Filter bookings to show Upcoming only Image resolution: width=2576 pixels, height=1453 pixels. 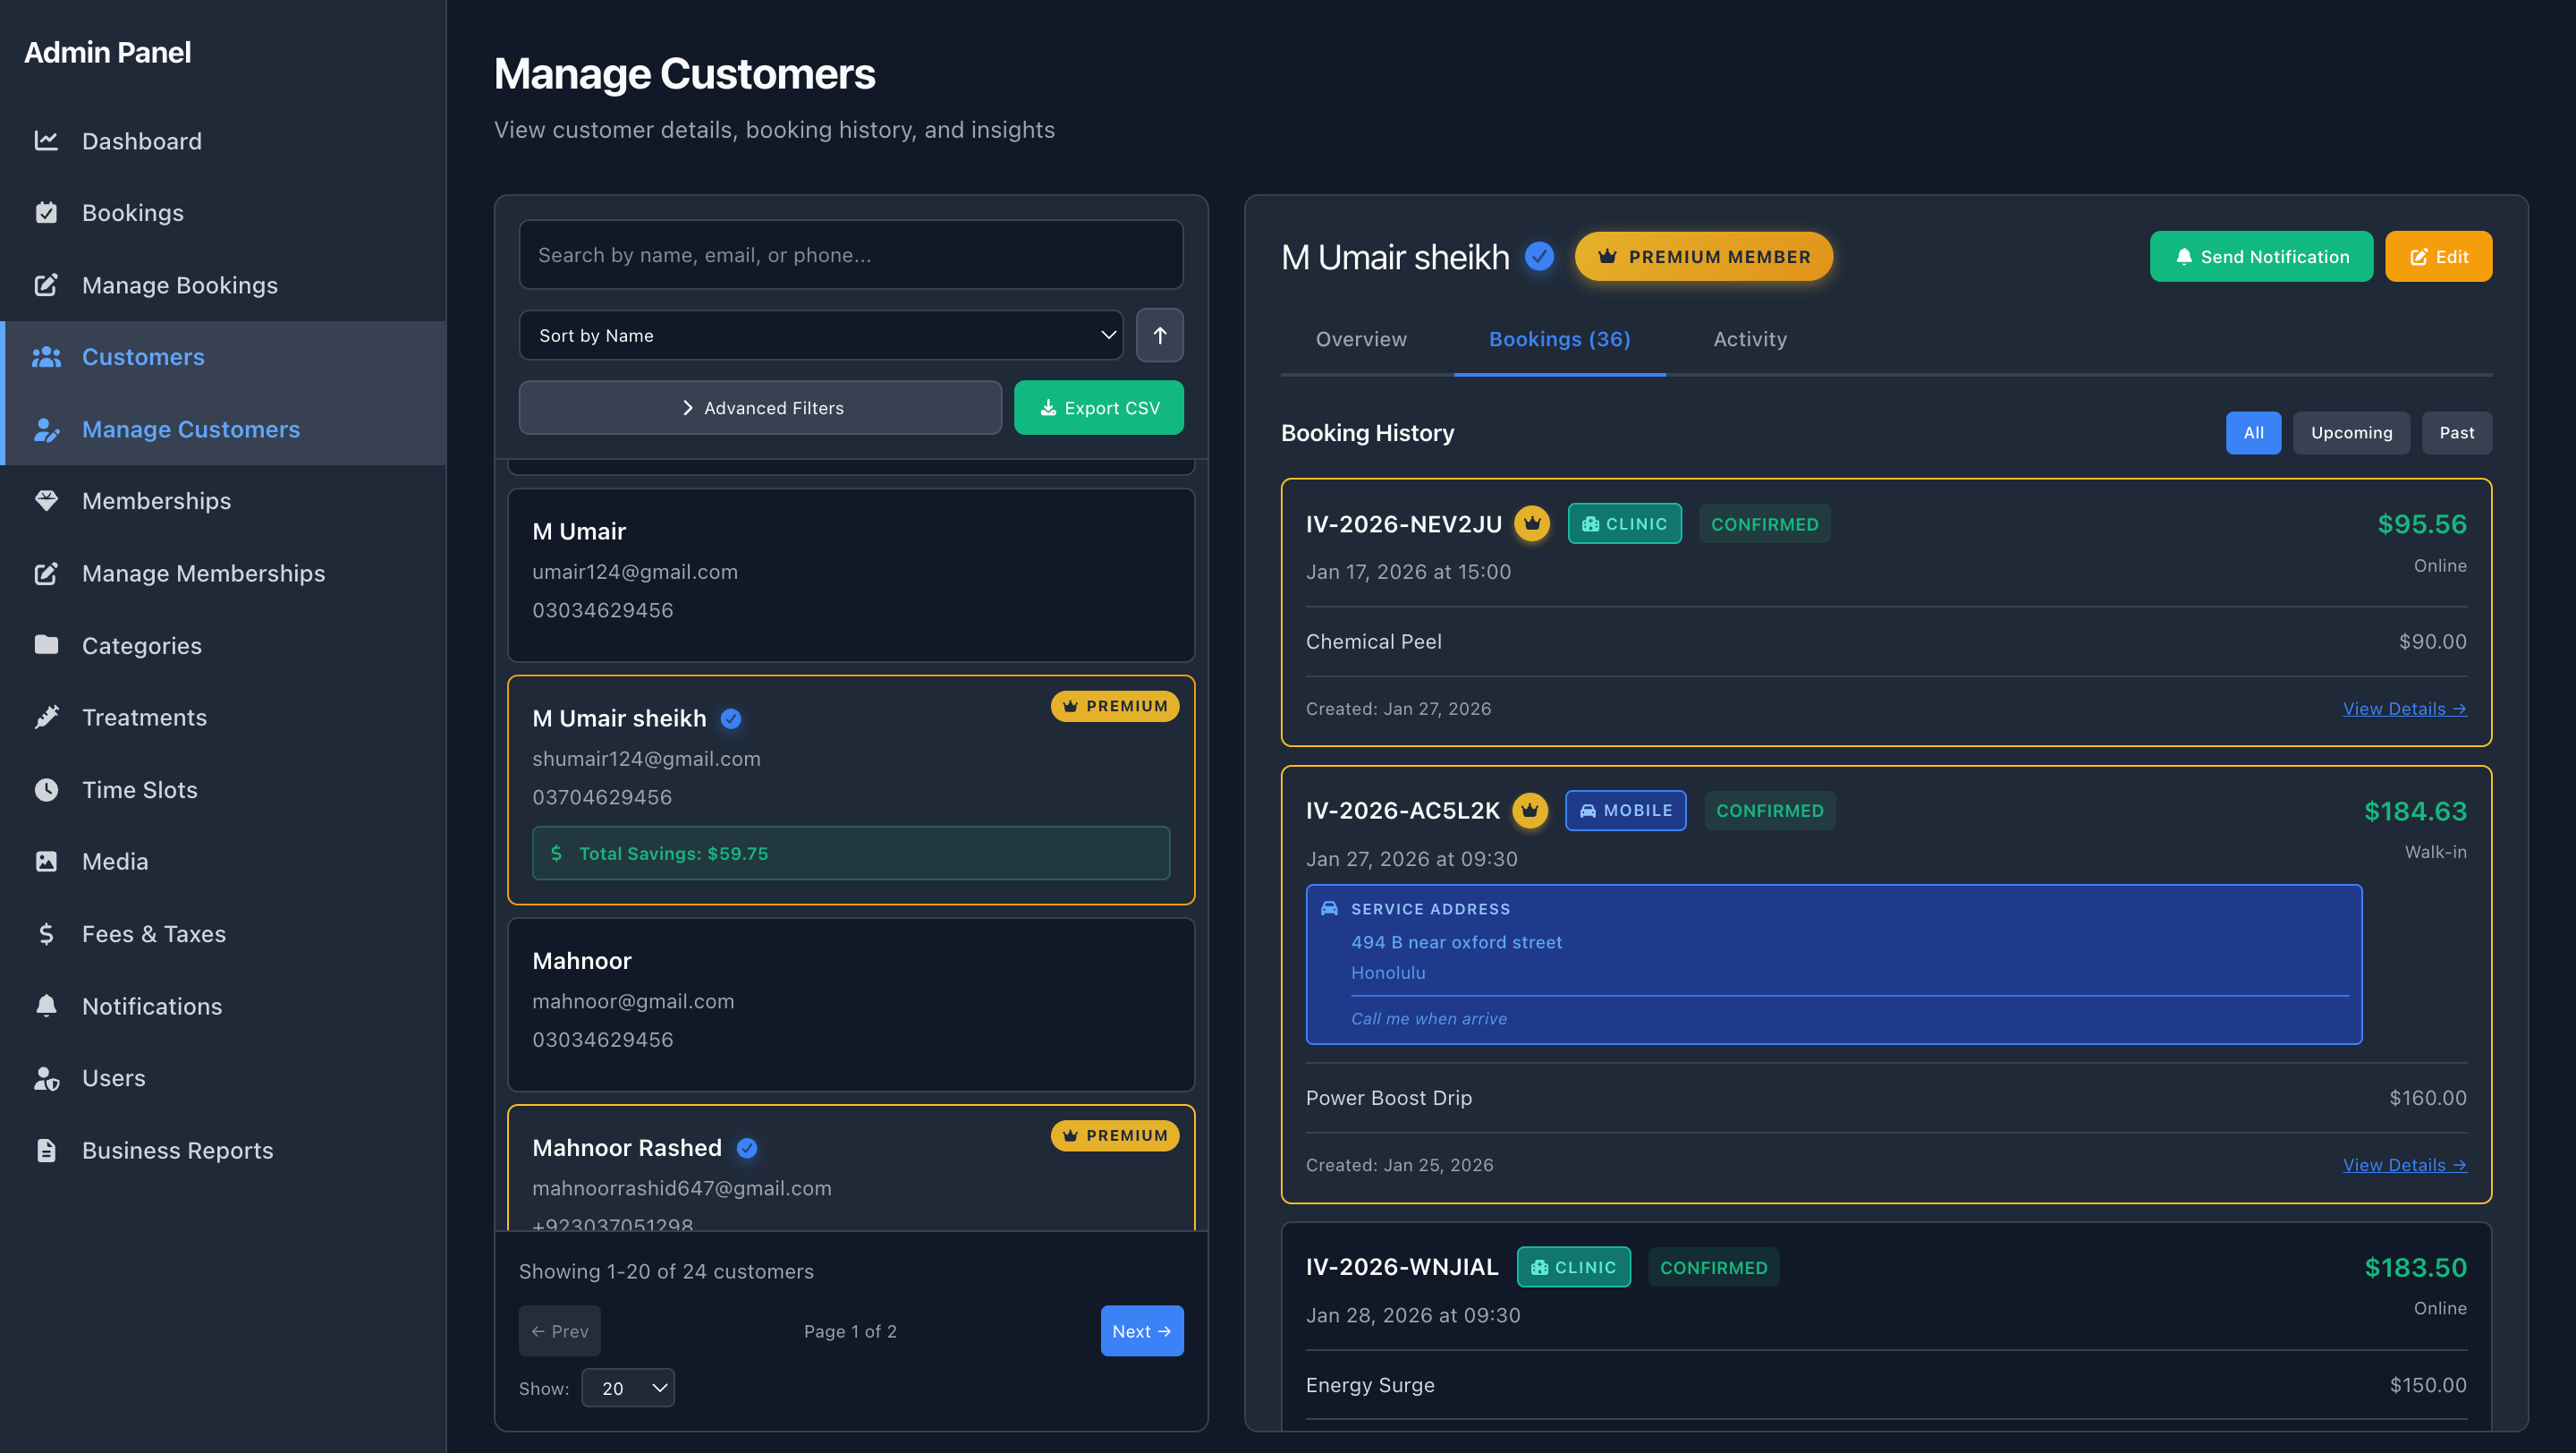[2351, 432]
